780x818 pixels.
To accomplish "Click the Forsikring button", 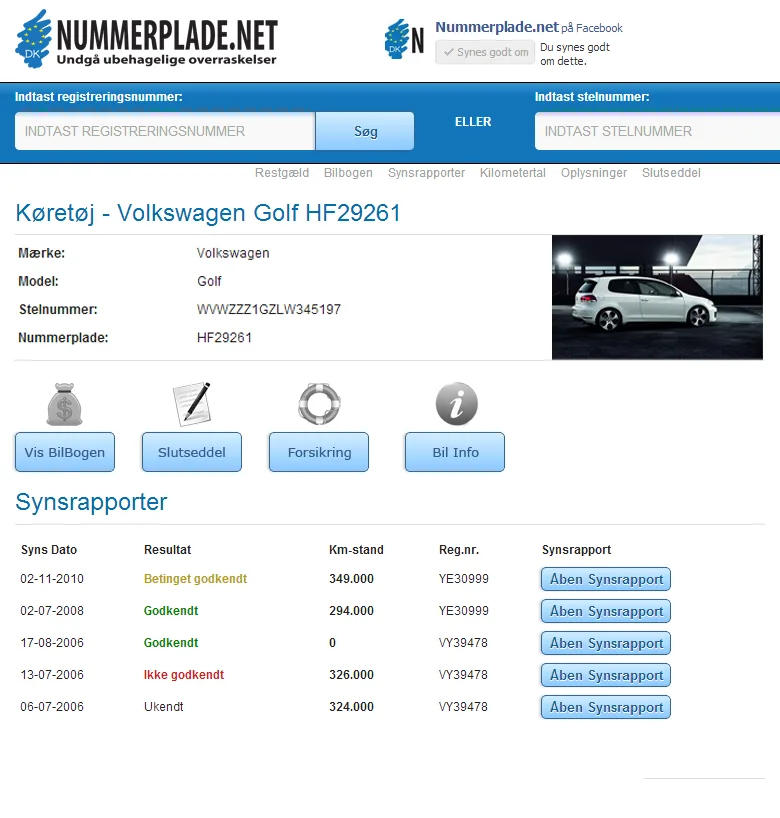I will 319,452.
